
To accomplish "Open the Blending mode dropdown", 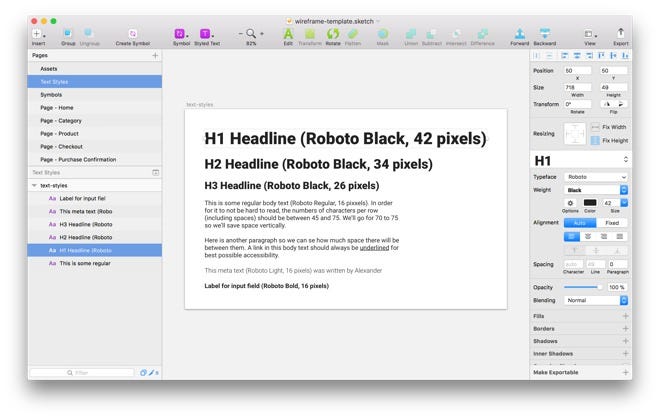I will [596, 300].
